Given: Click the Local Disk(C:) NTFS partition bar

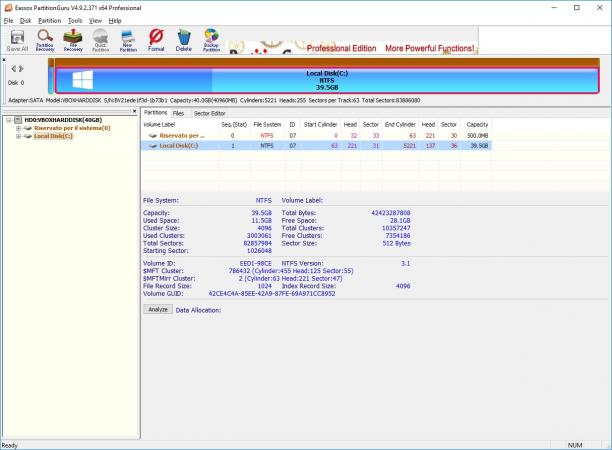Looking at the screenshot, I should 327,80.
